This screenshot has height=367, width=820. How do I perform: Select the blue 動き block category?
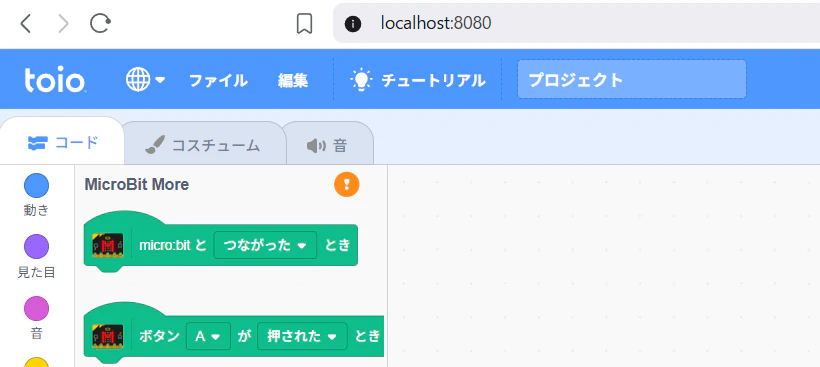click(36, 195)
